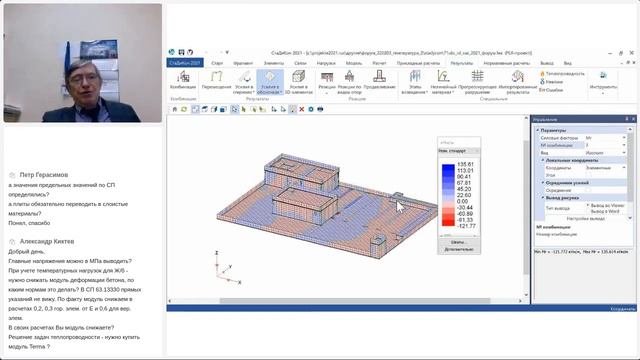The width and height of the screenshot is (640, 360).
Task: Click chat name Александр Киктев
Action: pos(47,241)
